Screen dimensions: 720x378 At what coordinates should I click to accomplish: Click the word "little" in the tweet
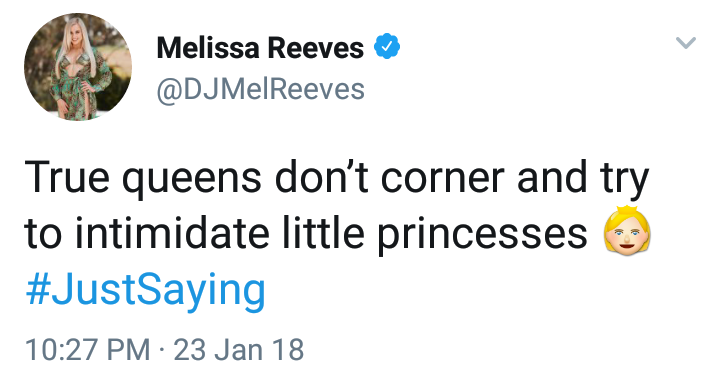[x=323, y=232]
